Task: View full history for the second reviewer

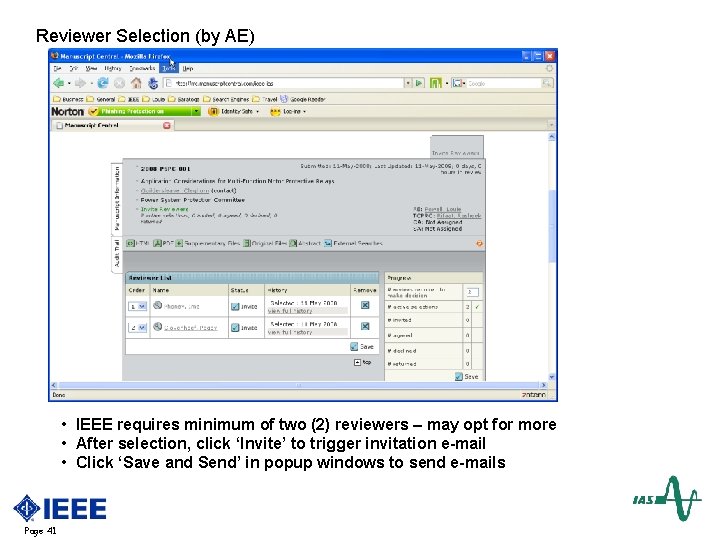Action: click(x=290, y=332)
